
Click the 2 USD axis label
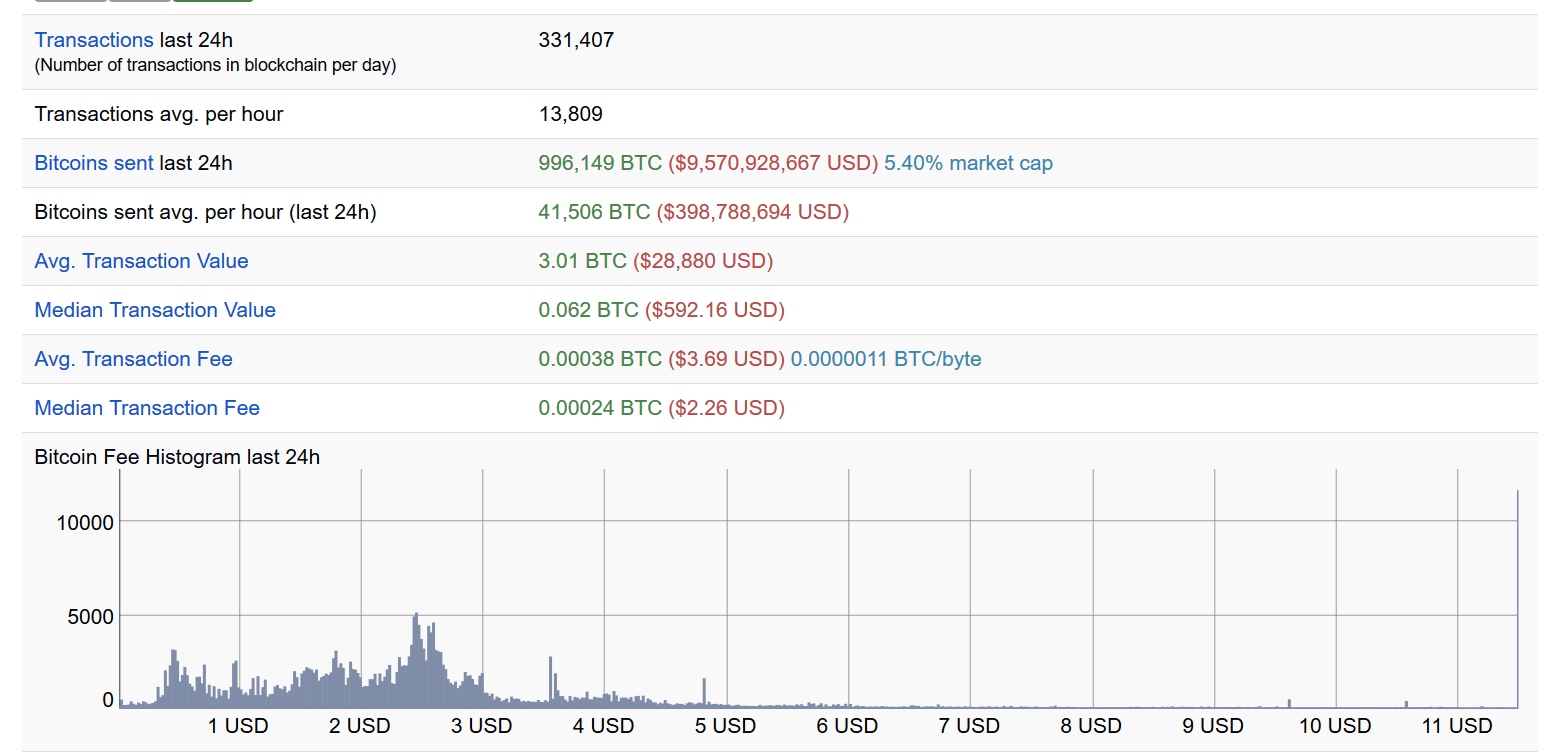click(x=360, y=726)
